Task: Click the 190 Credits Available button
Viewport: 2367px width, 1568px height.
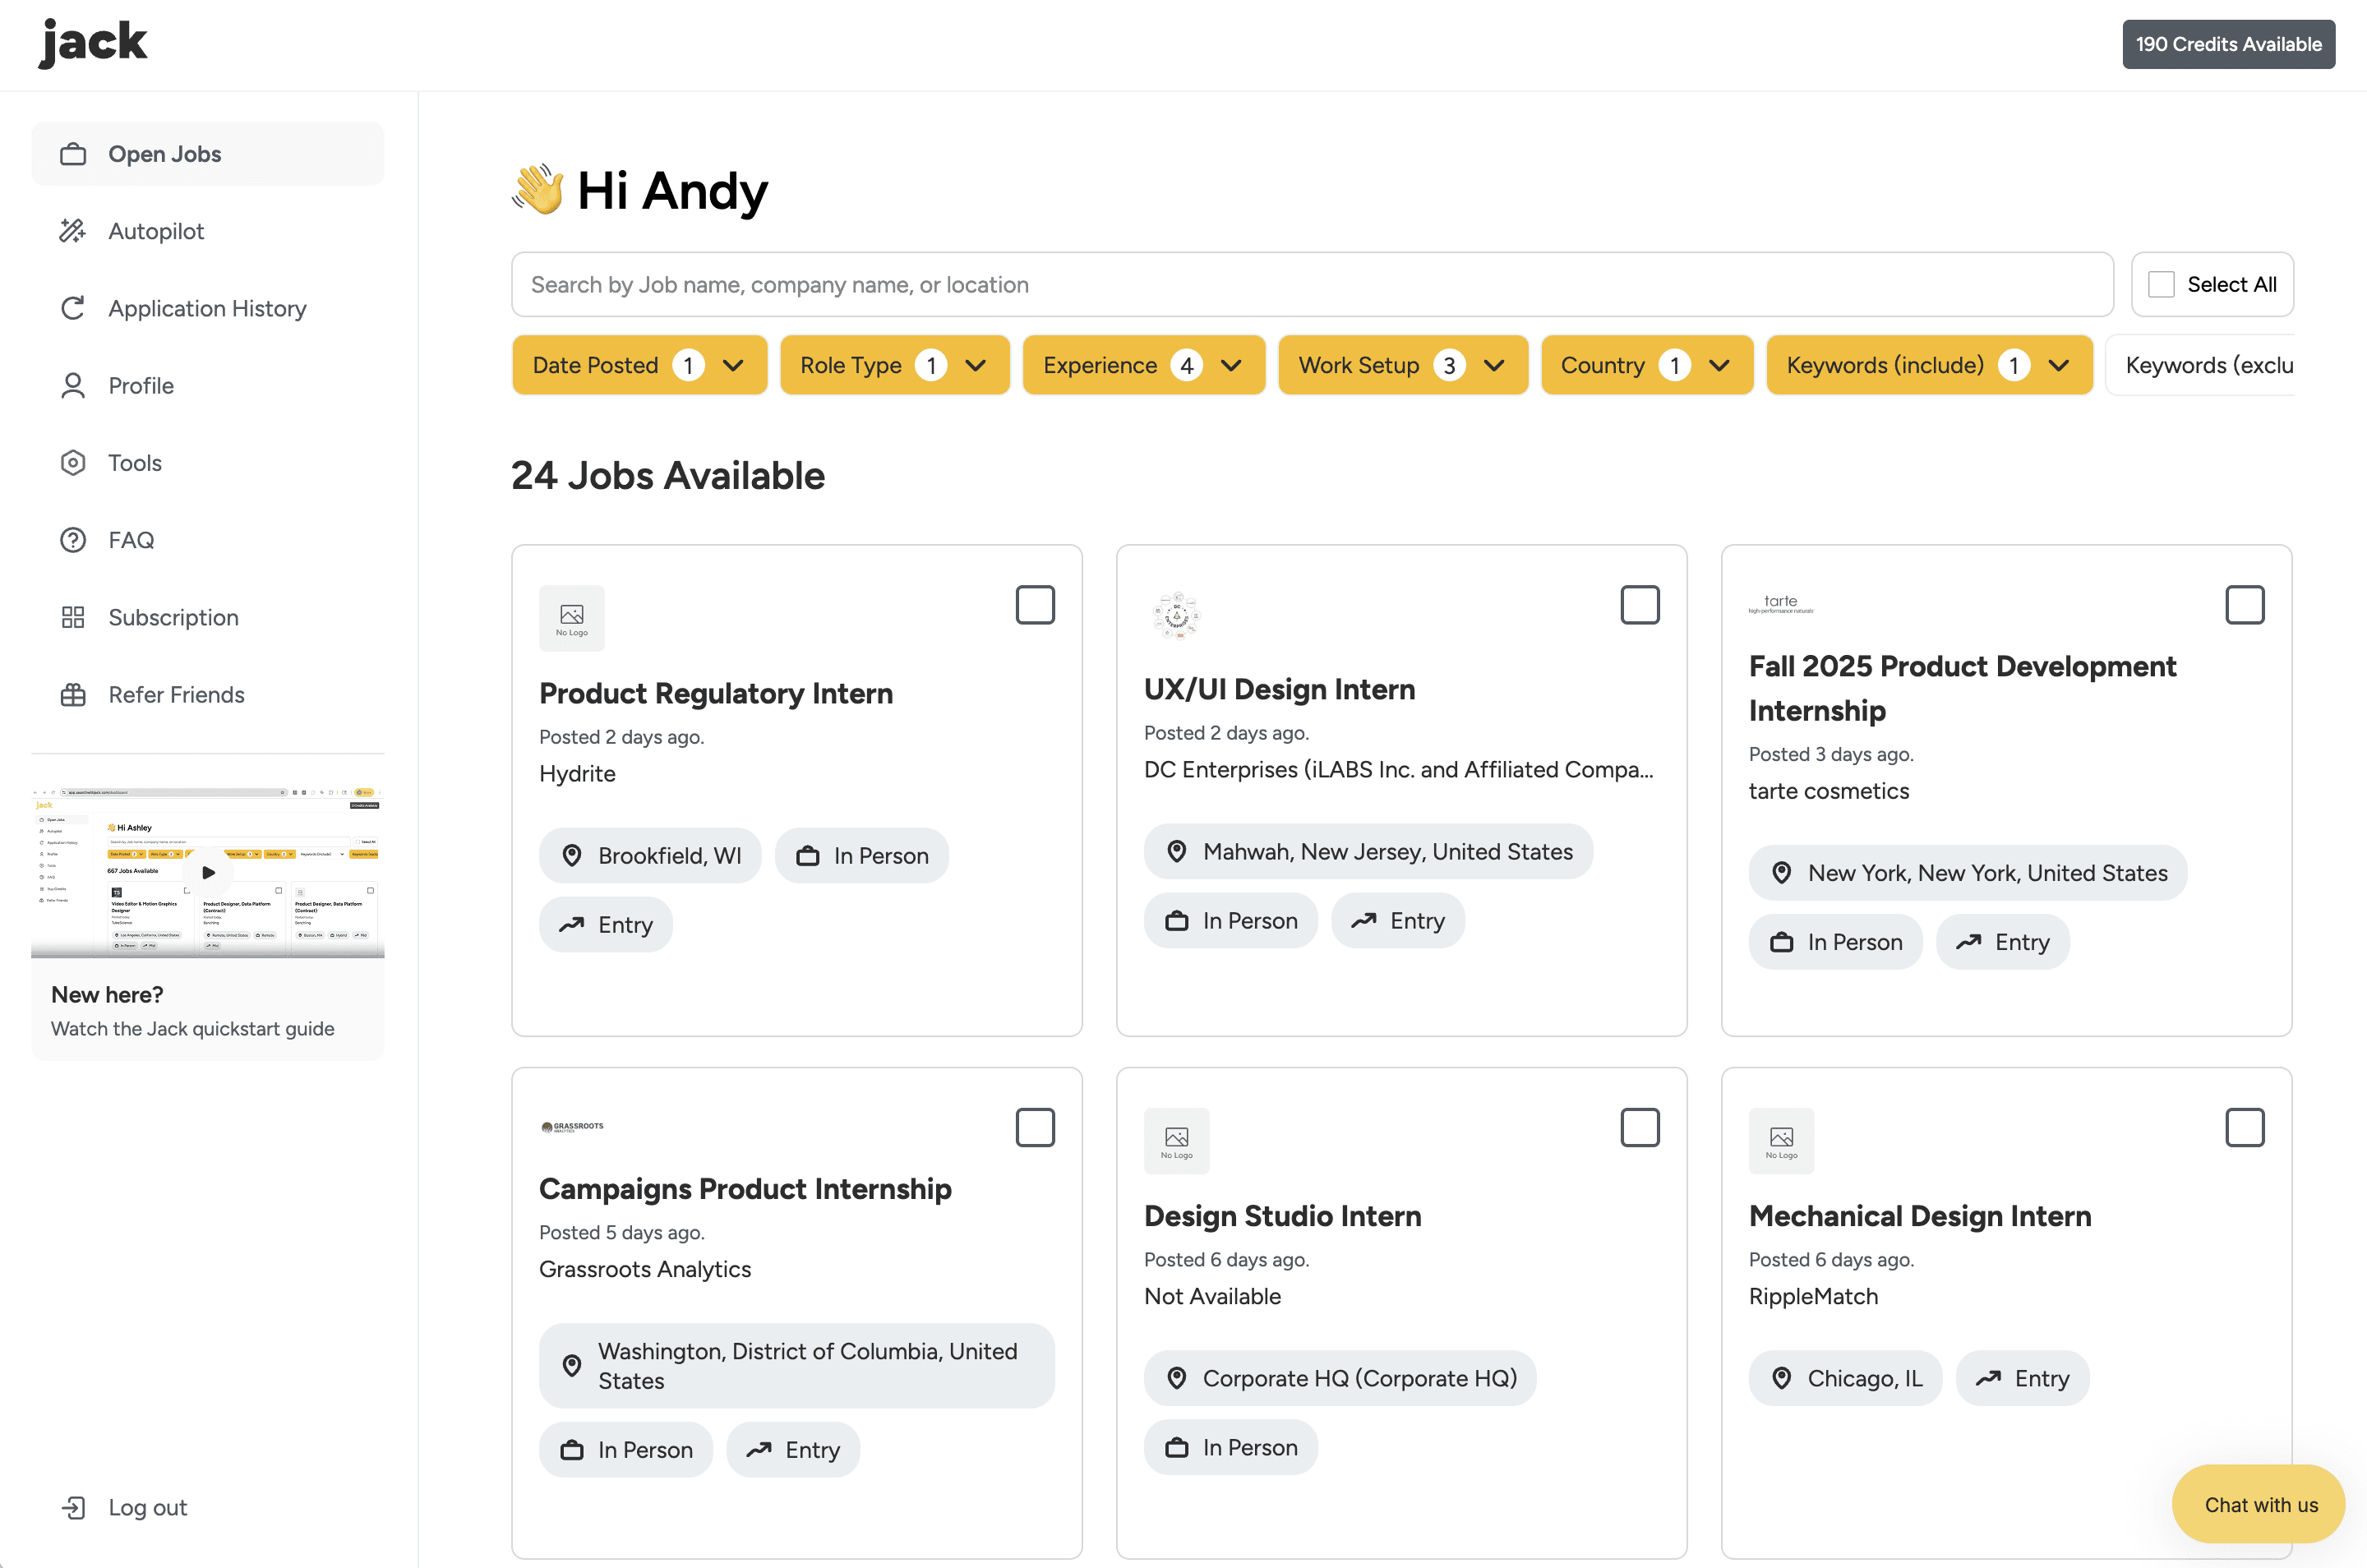Action: (x=2228, y=44)
